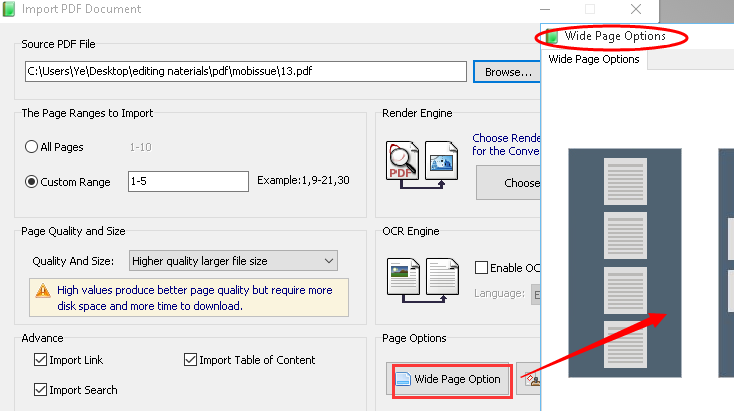This screenshot has width=734, height=411.
Task: Enable the OCR checkbox
Action: [481, 267]
